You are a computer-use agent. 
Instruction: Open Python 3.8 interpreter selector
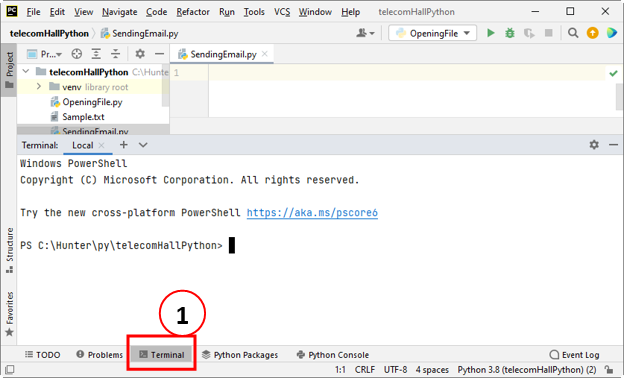[527, 370]
